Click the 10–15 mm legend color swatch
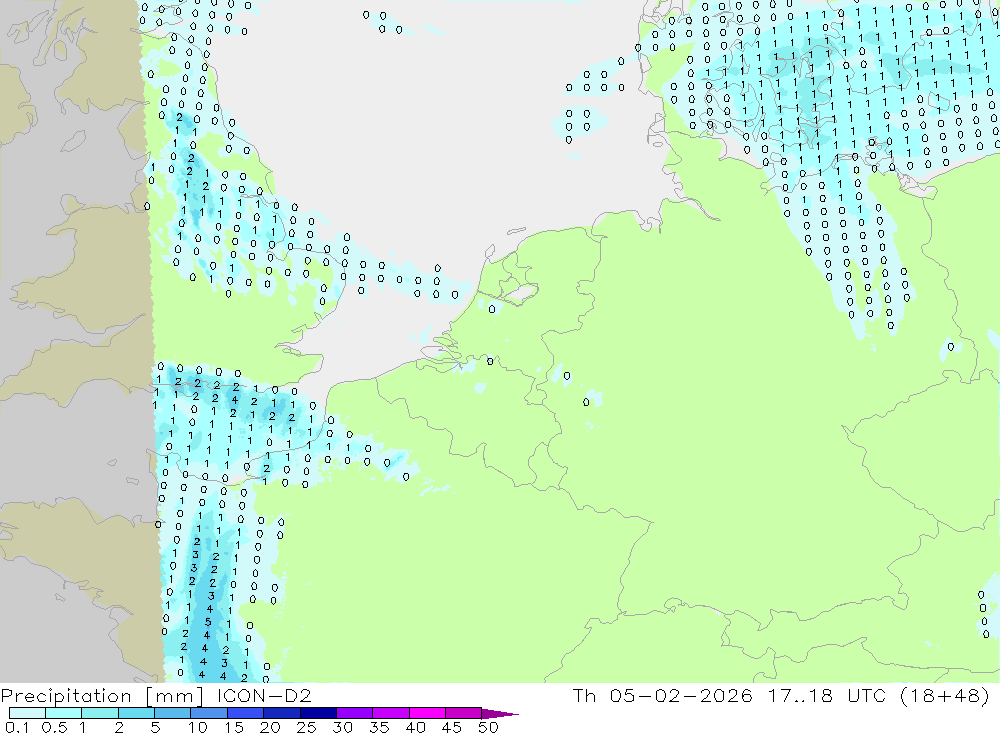The image size is (1000, 733). (x=209, y=713)
